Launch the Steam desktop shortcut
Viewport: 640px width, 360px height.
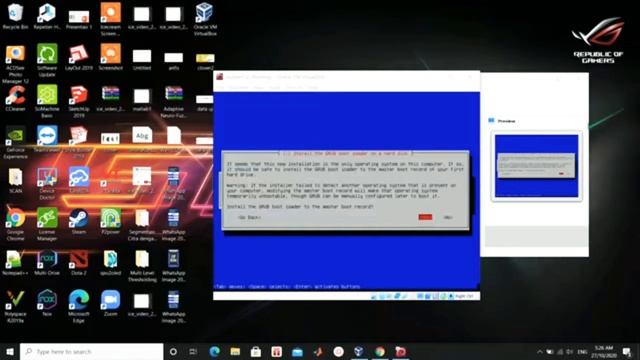[79, 222]
